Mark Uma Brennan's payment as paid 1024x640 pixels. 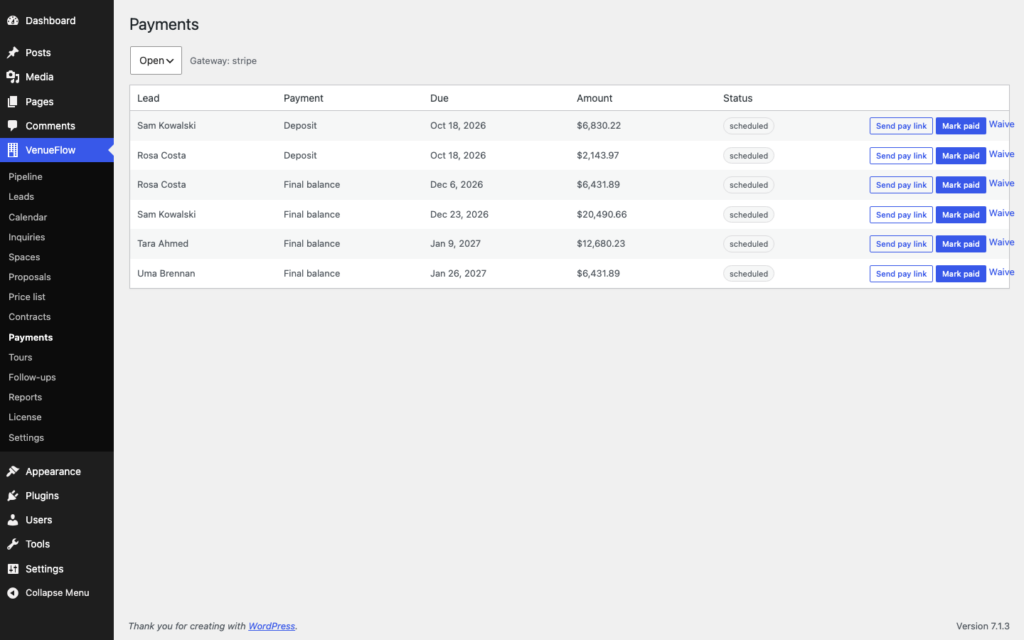960,274
